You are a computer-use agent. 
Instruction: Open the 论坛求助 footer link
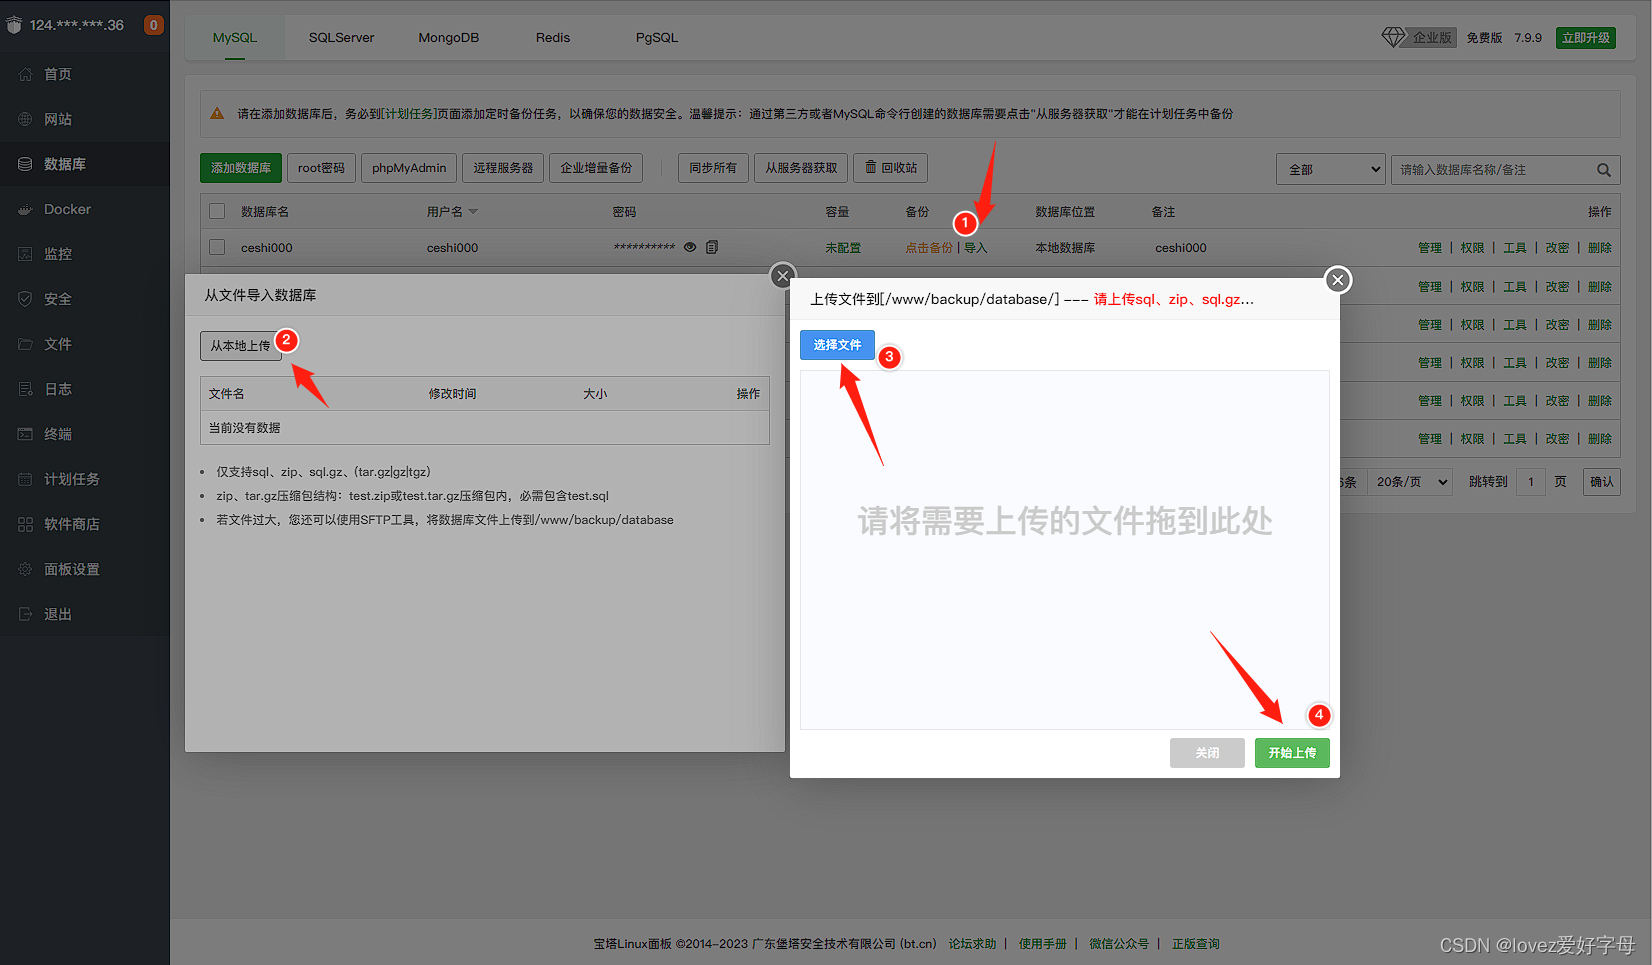pos(972,944)
